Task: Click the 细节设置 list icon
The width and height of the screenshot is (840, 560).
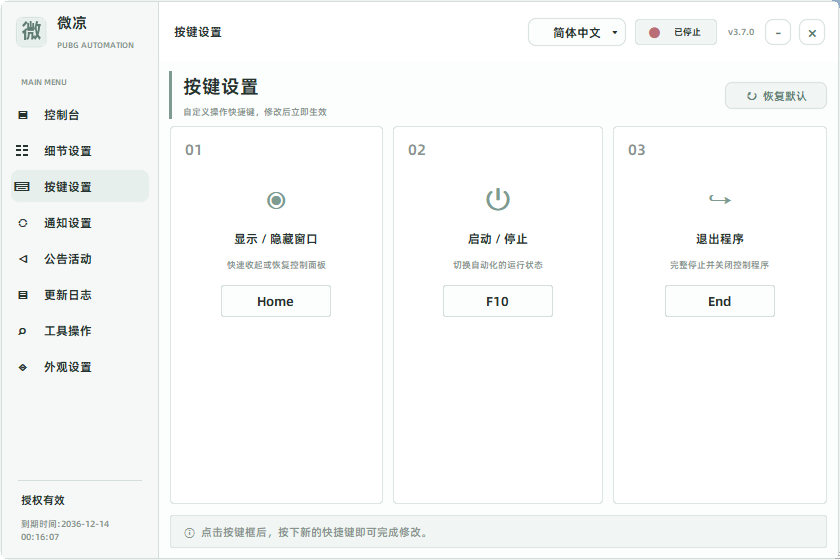Action: pyautogui.click(x=22, y=151)
